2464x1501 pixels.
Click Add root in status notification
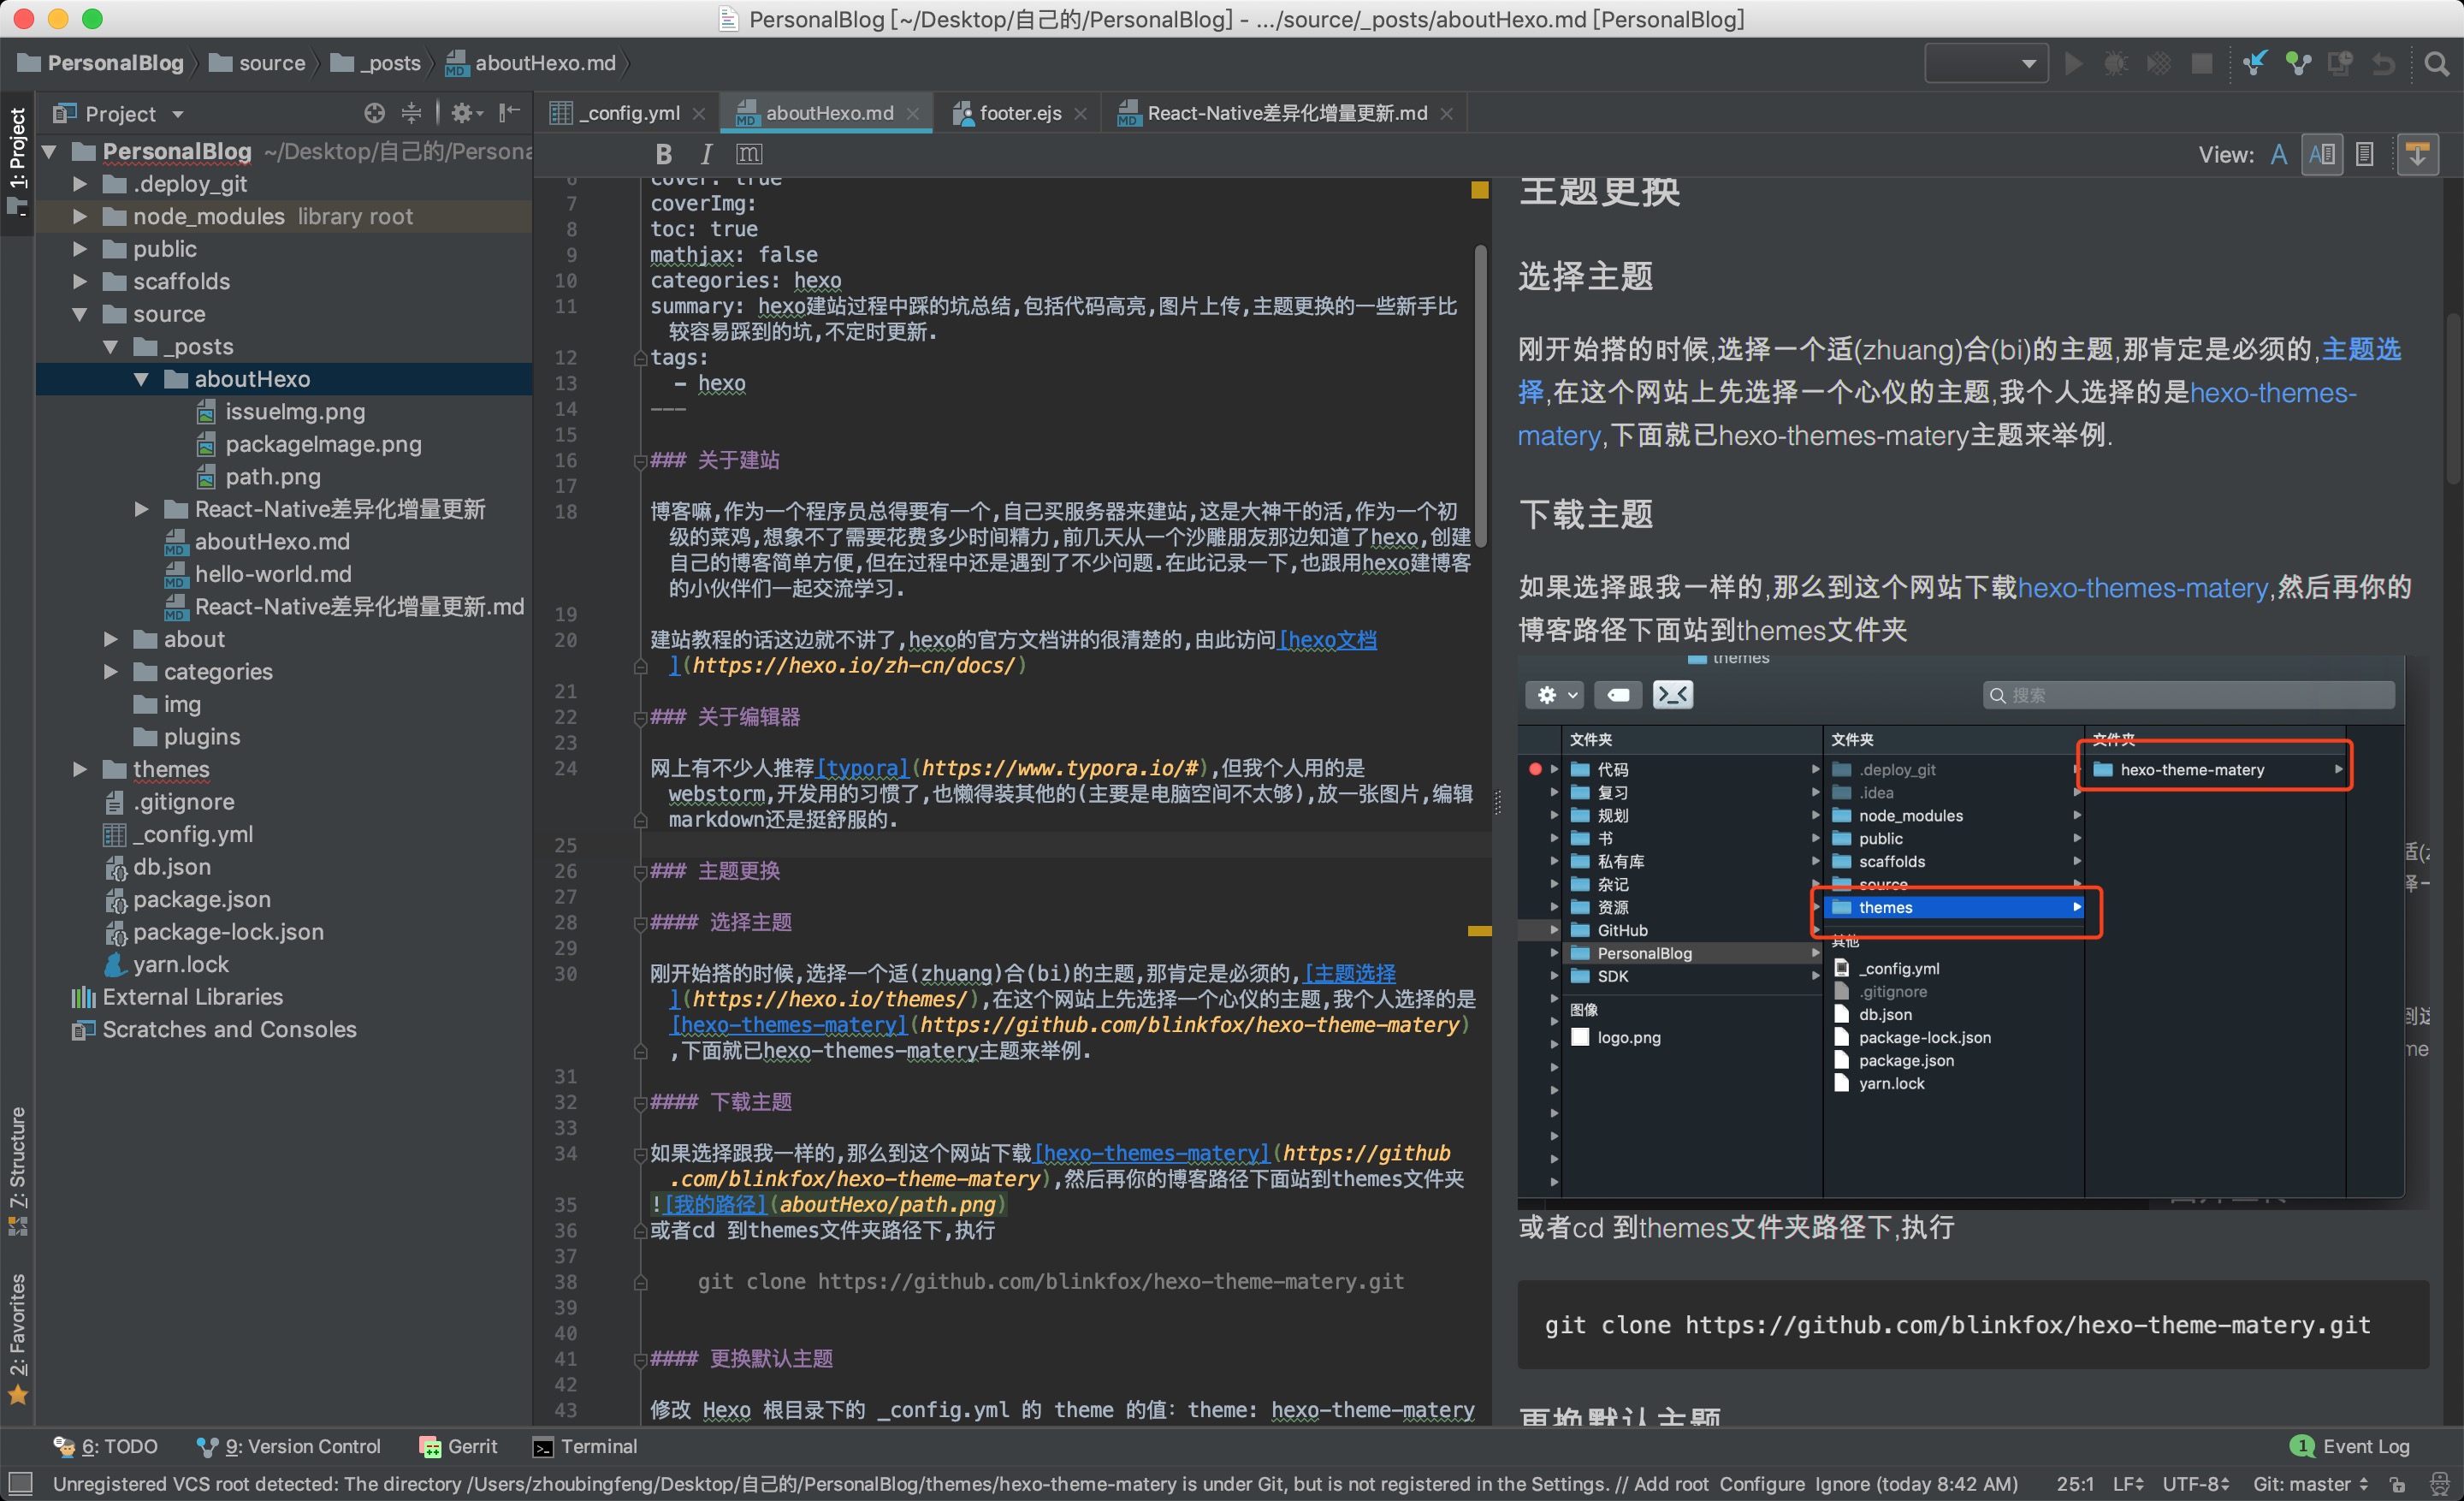(x=1671, y=1484)
